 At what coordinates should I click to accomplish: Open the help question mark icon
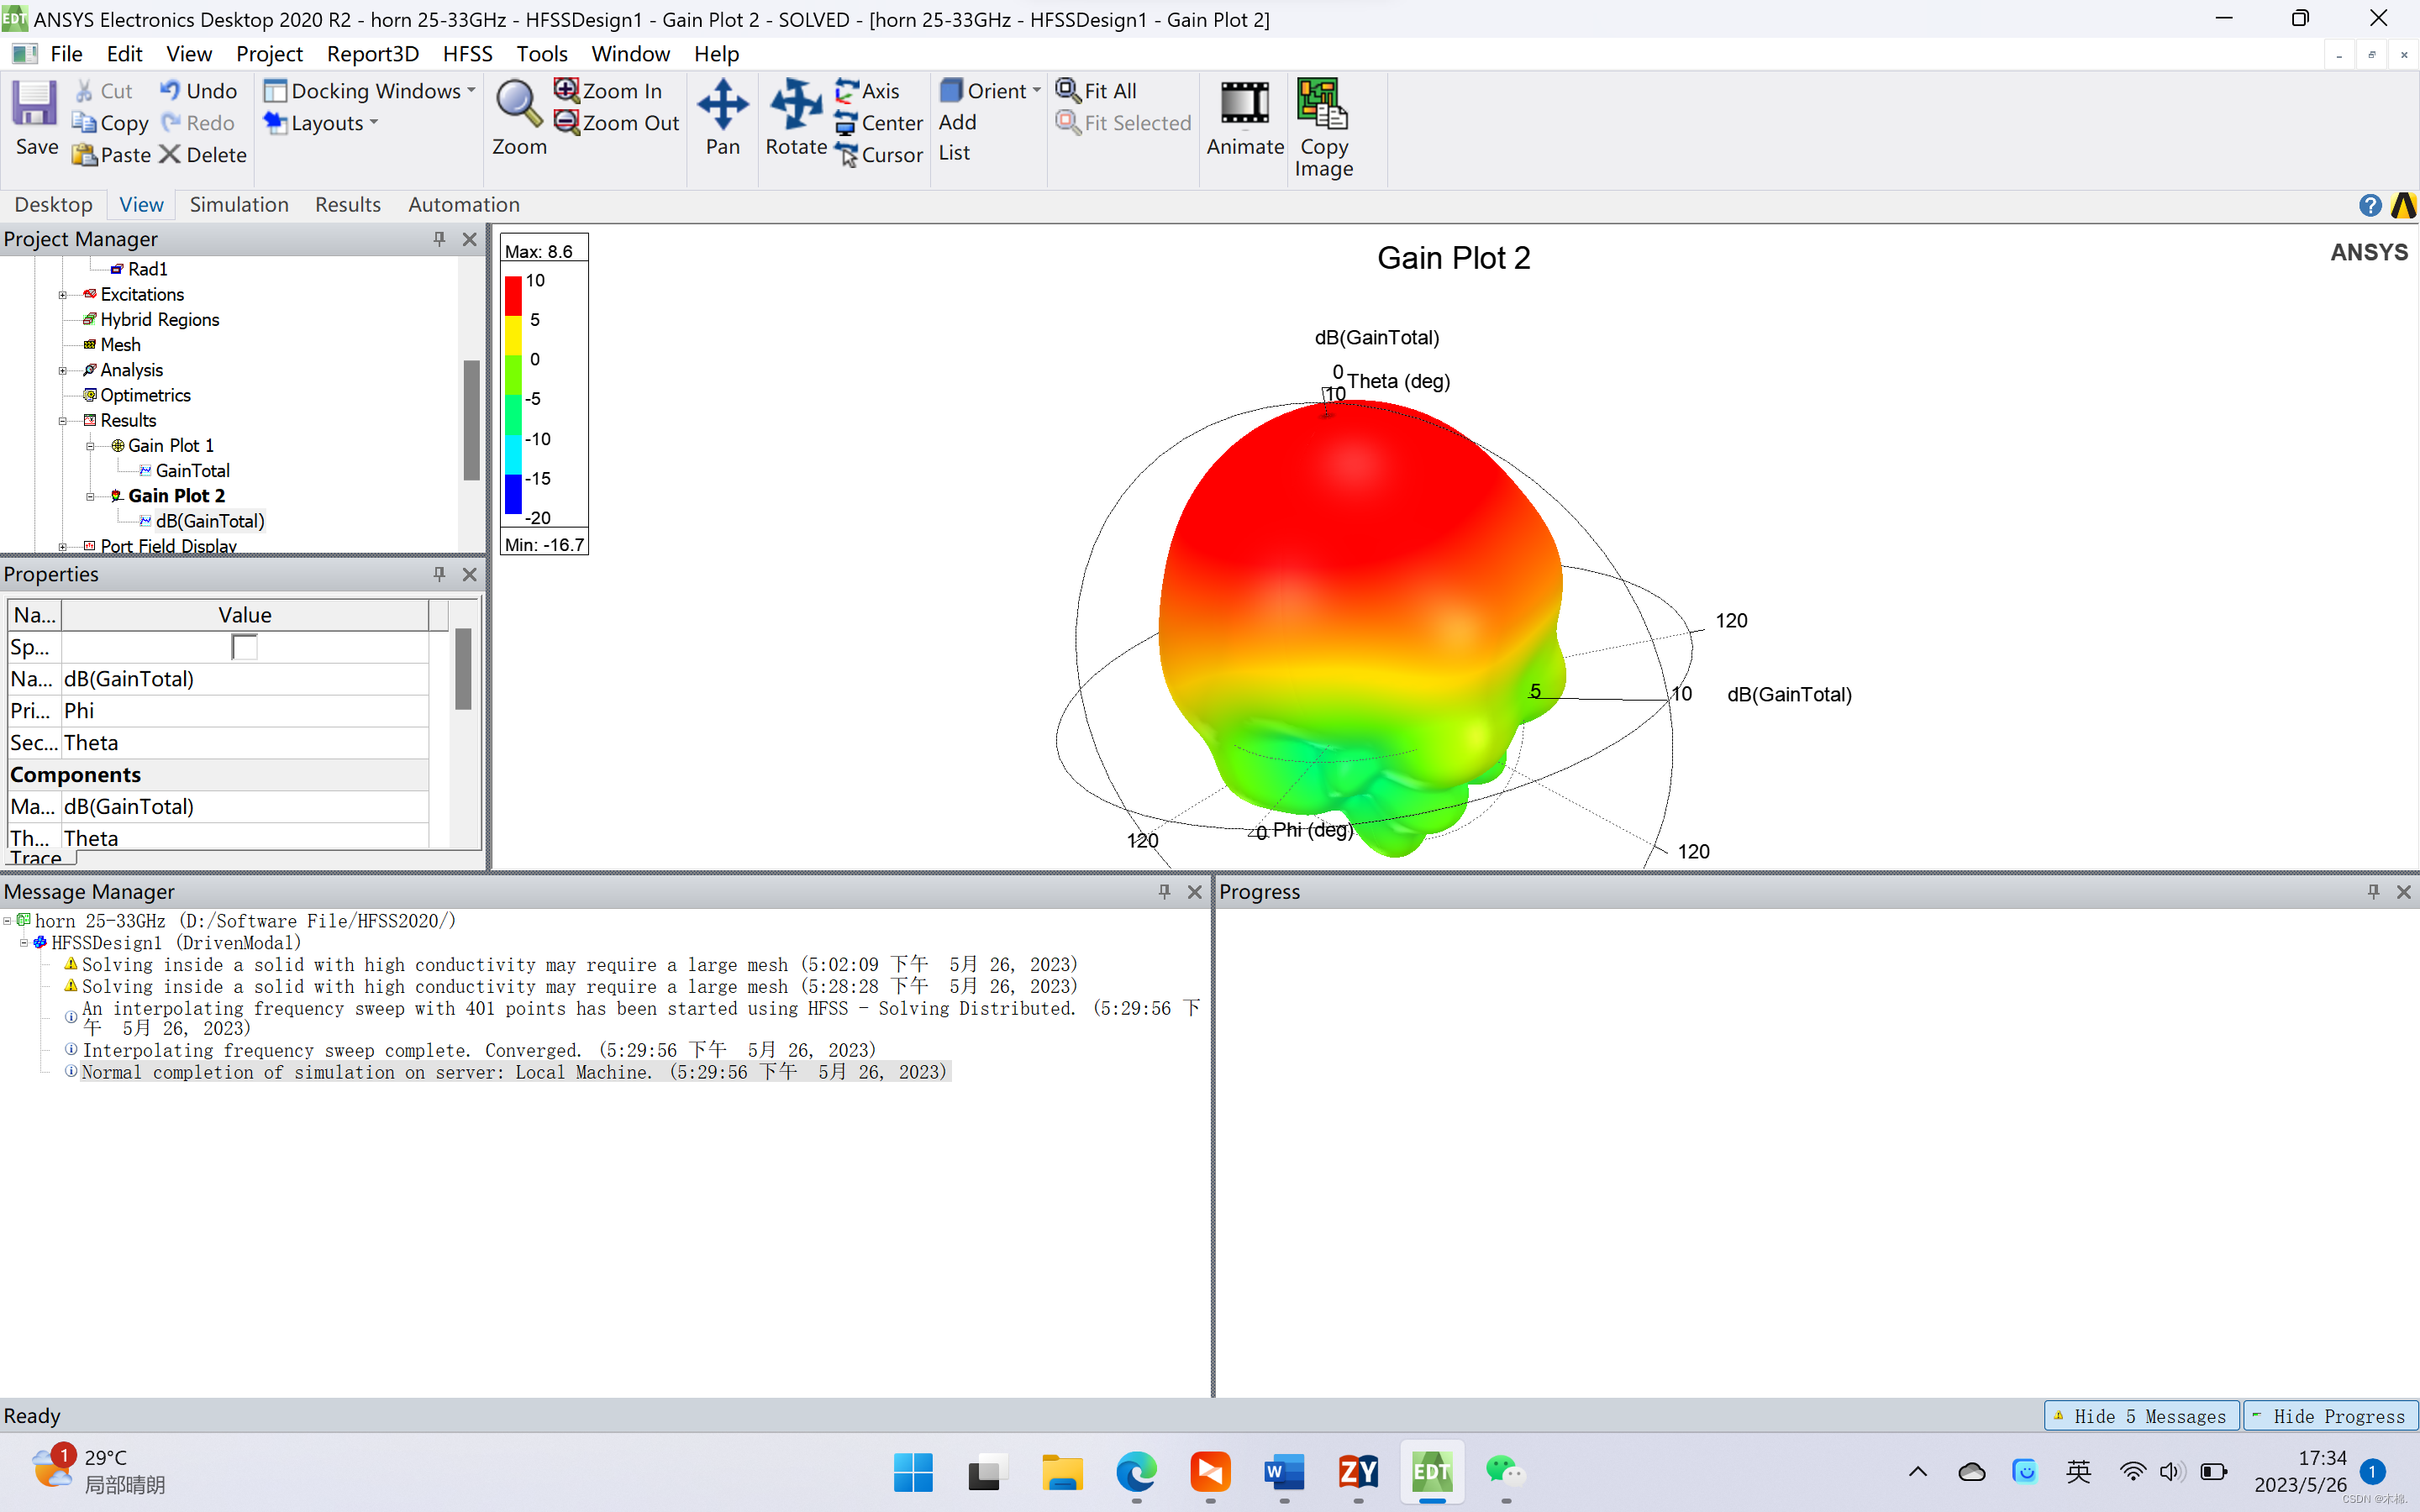coord(2369,205)
